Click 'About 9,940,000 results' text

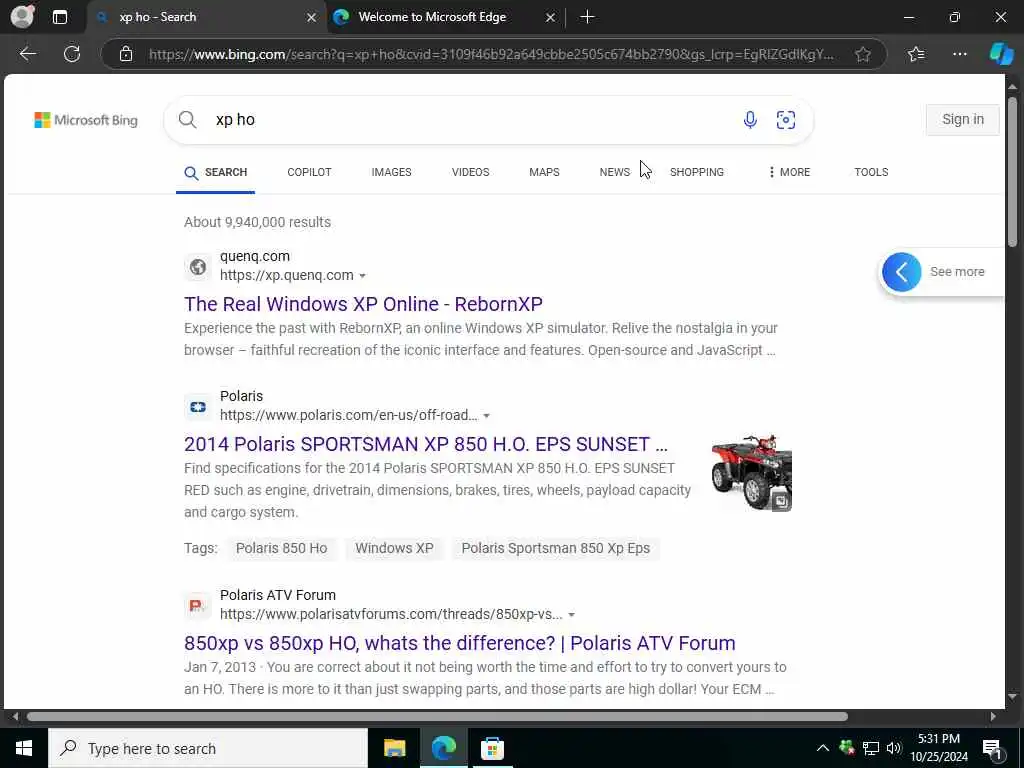pyautogui.click(x=257, y=222)
